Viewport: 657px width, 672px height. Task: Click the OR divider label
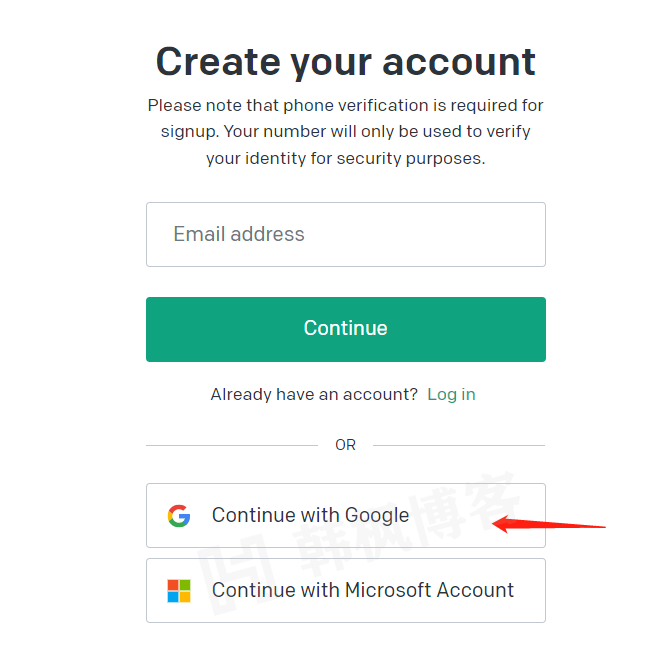coord(345,445)
